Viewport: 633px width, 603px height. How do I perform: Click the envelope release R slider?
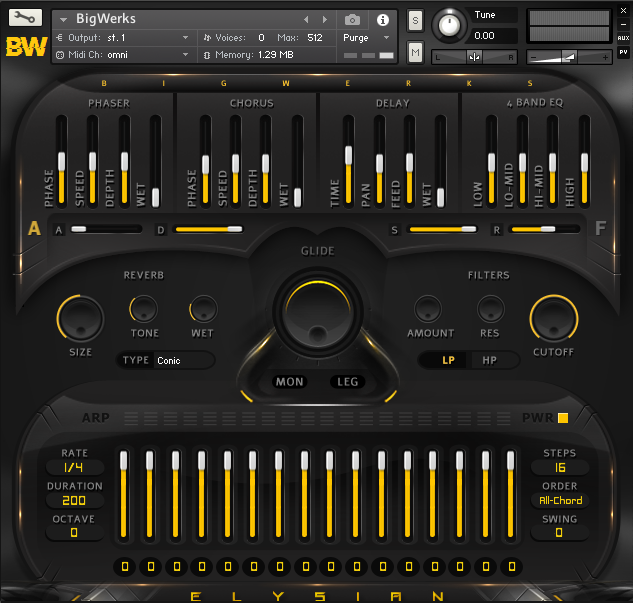point(544,229)
